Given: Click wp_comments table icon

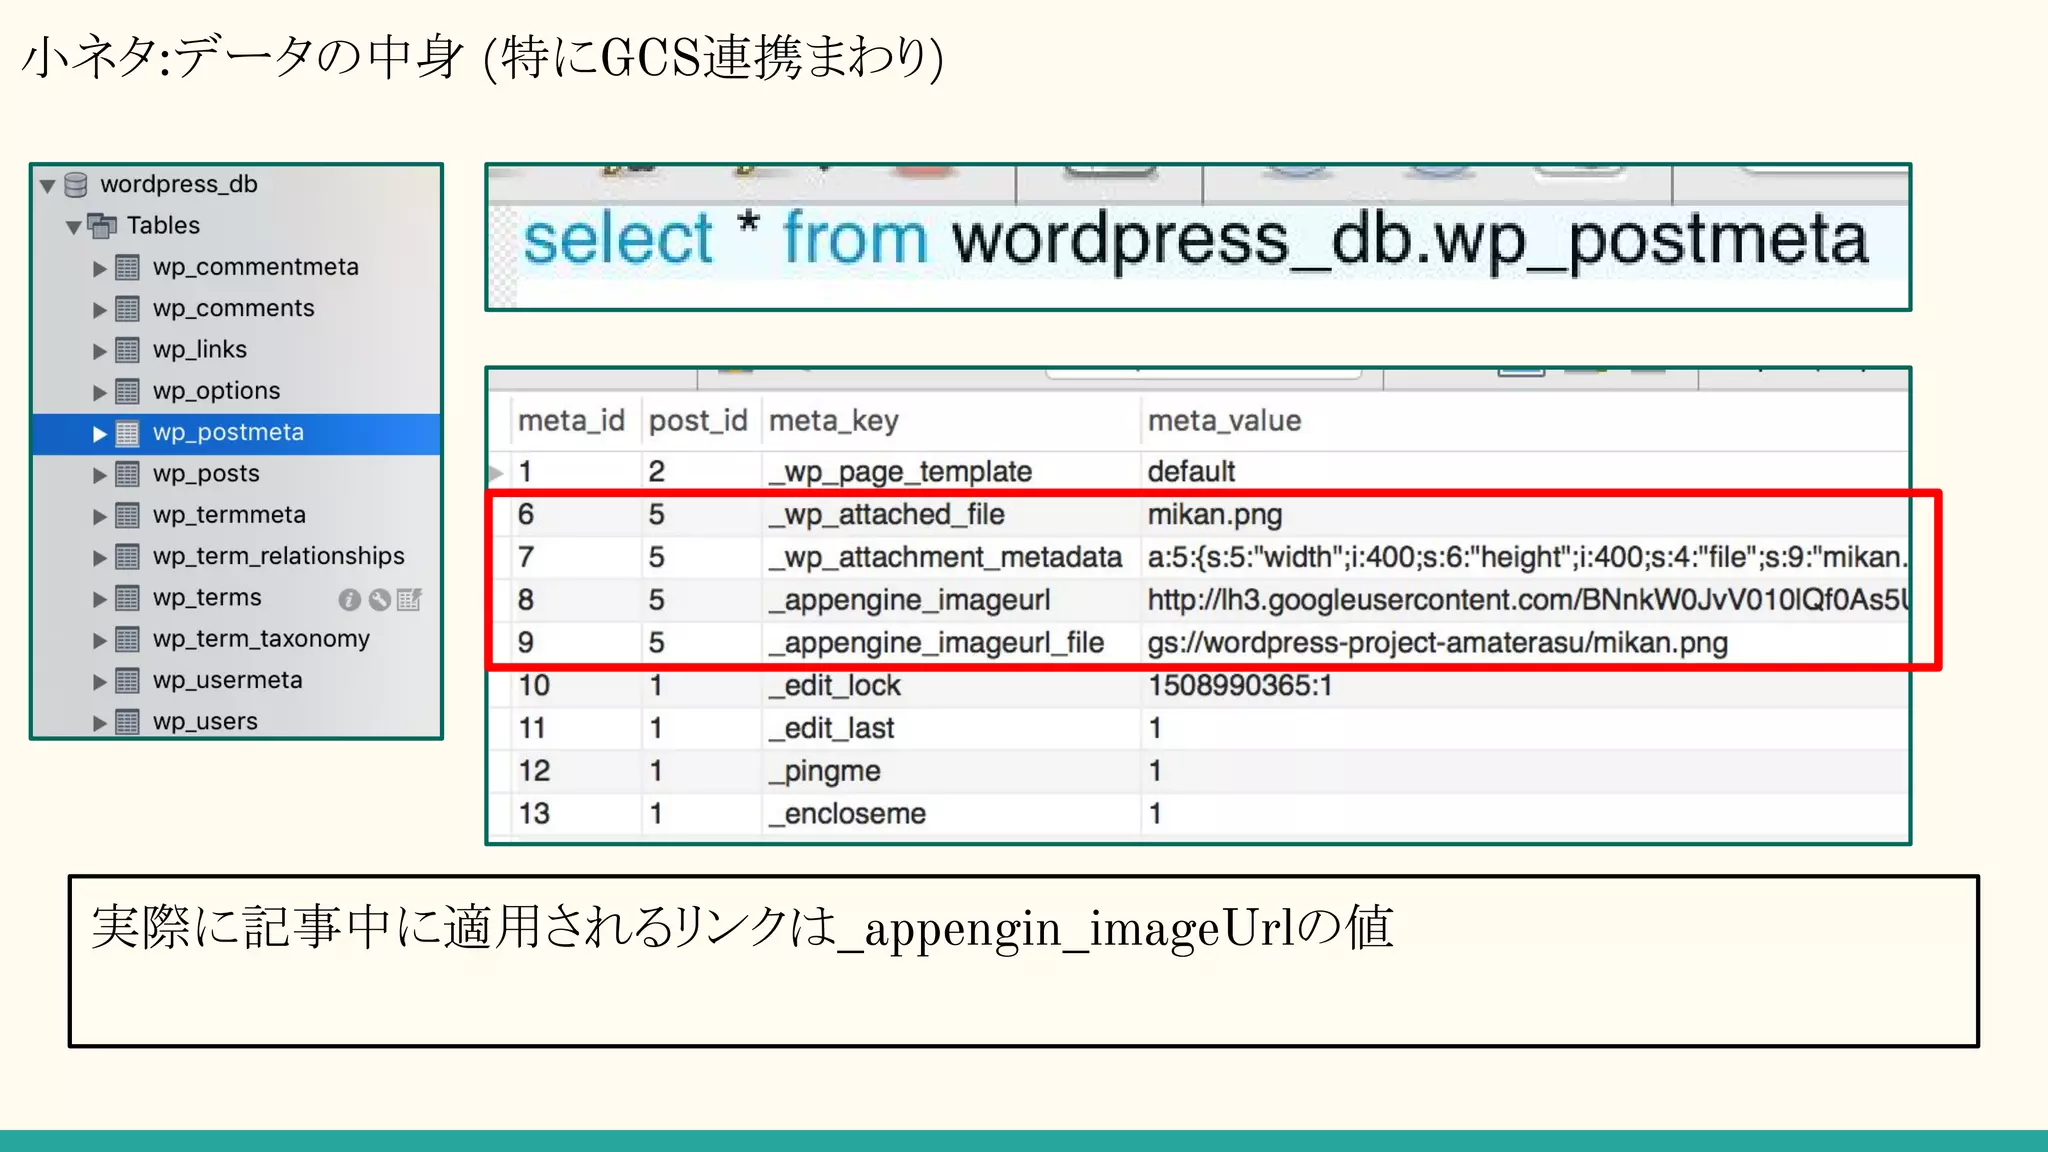Looking at the screenshot, I should pos(127,309).
